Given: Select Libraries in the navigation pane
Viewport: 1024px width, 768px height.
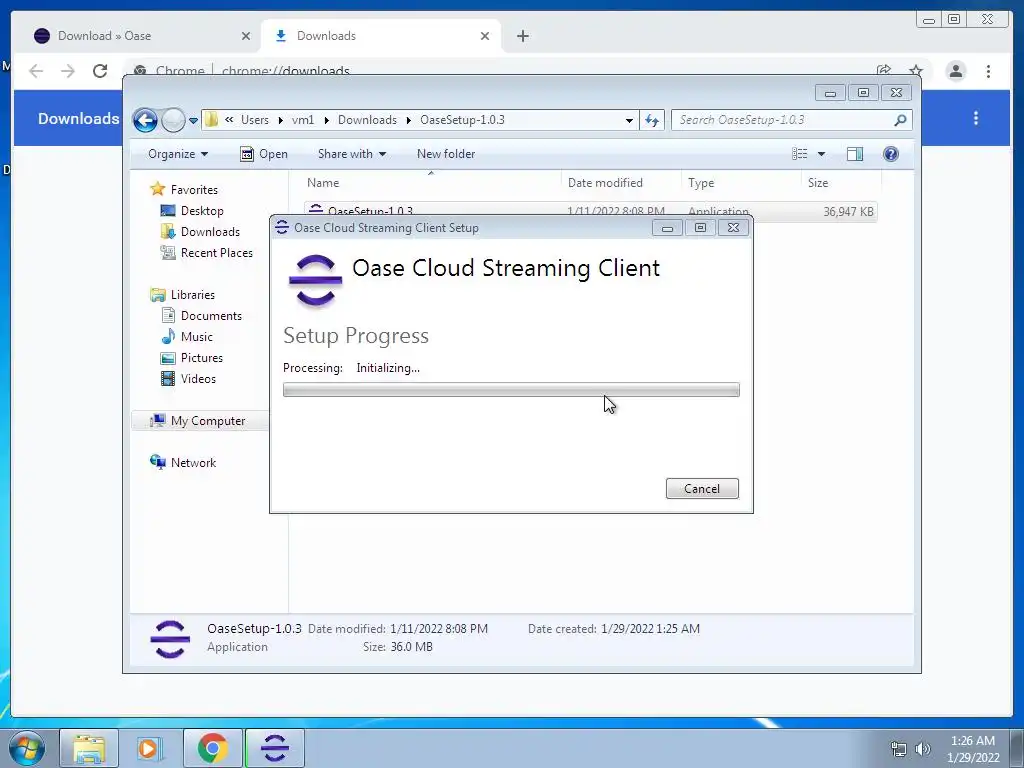Looking at the screenshot, I should click(x=193, y=295).
